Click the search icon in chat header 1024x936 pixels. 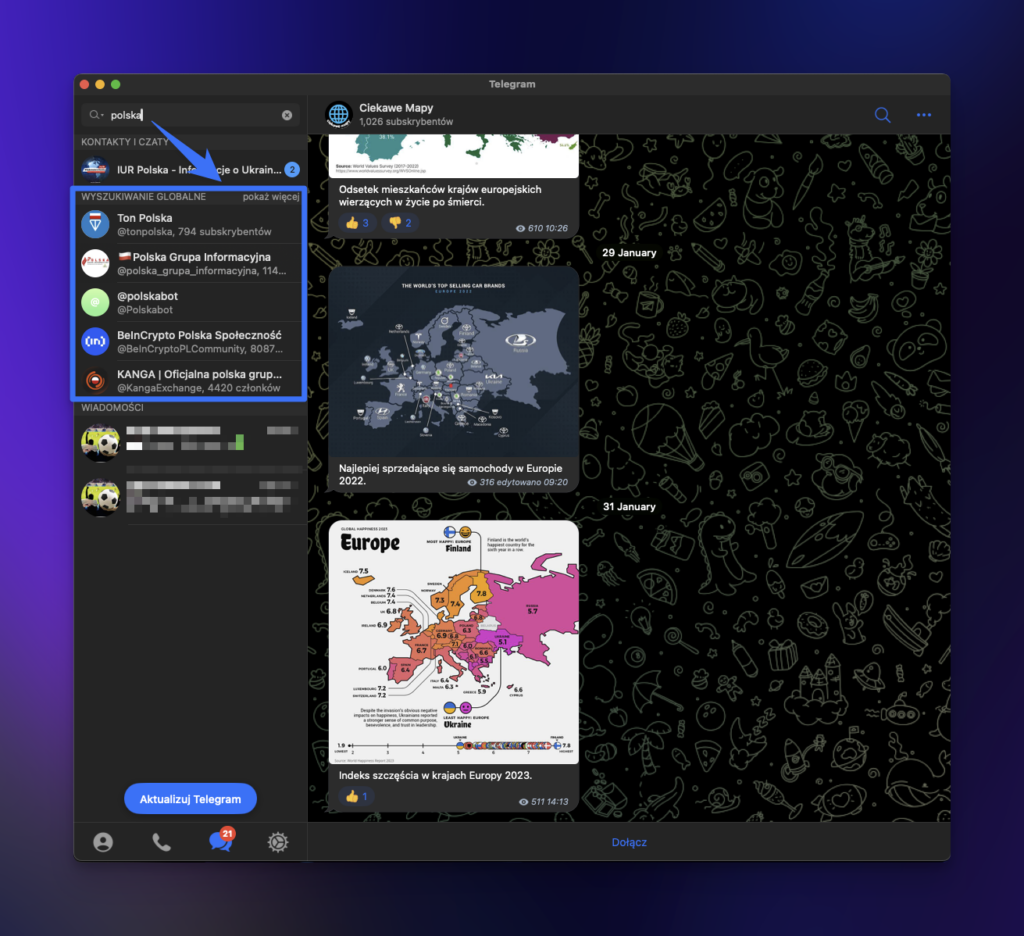pos(882,115)
